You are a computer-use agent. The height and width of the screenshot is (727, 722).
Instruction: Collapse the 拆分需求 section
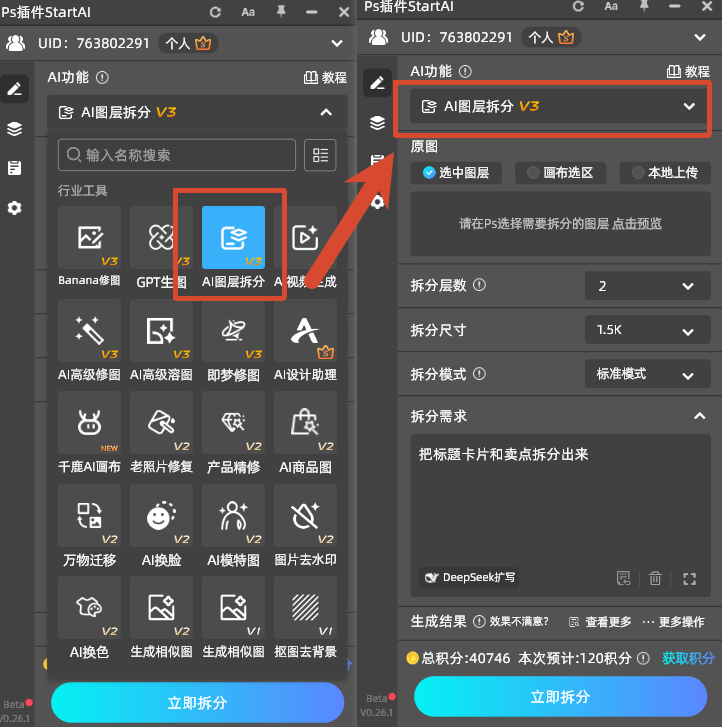[x=699, y=416]
